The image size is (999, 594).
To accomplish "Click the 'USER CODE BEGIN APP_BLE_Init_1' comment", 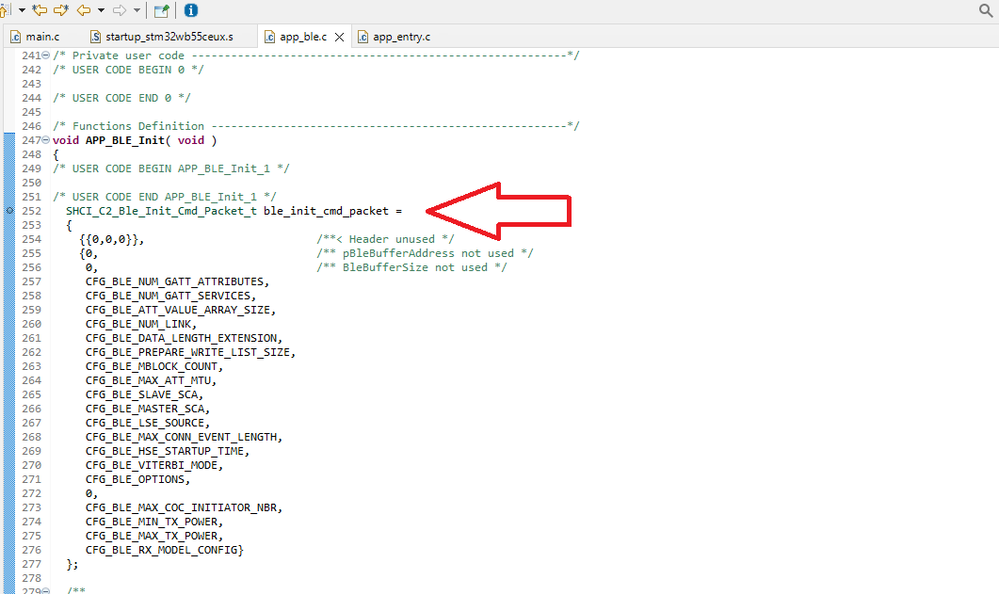I will click(171, 168).
